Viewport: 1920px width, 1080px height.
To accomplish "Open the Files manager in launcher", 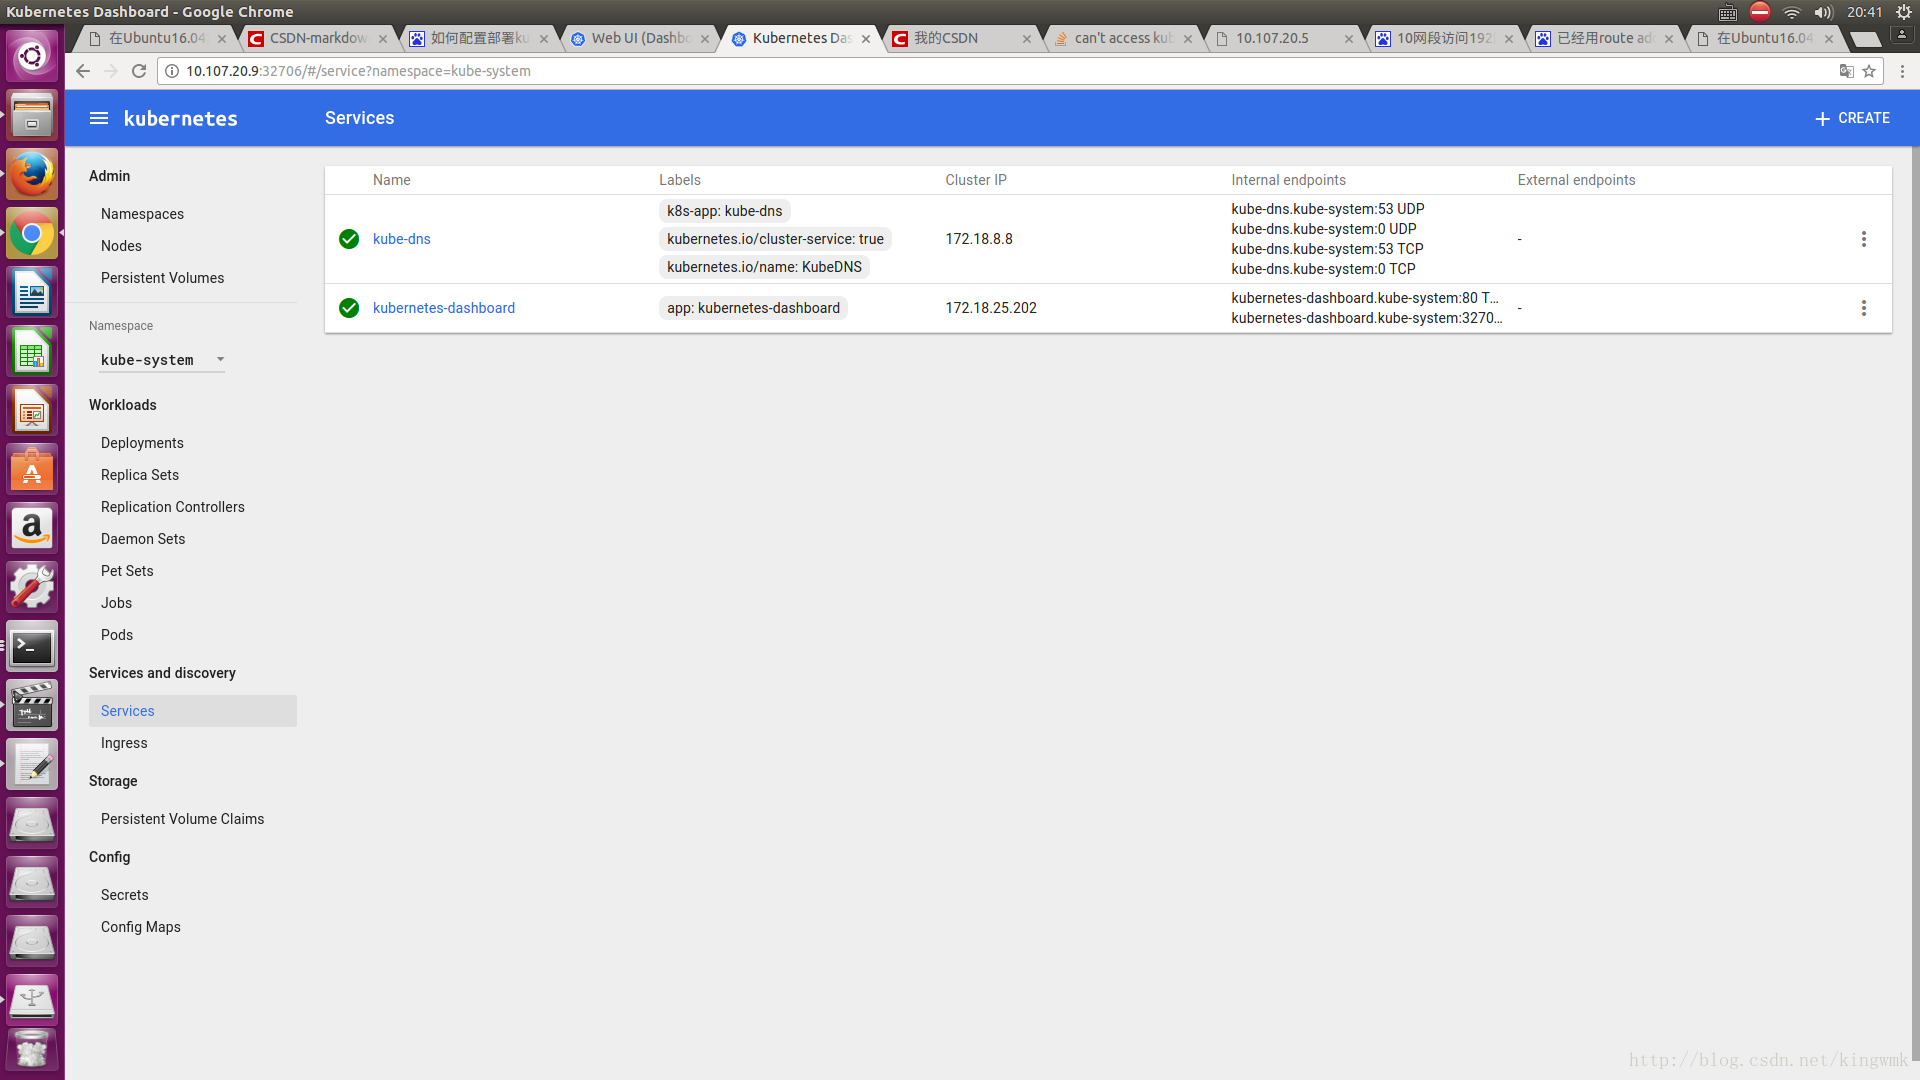I will click(x=32, y=115).
